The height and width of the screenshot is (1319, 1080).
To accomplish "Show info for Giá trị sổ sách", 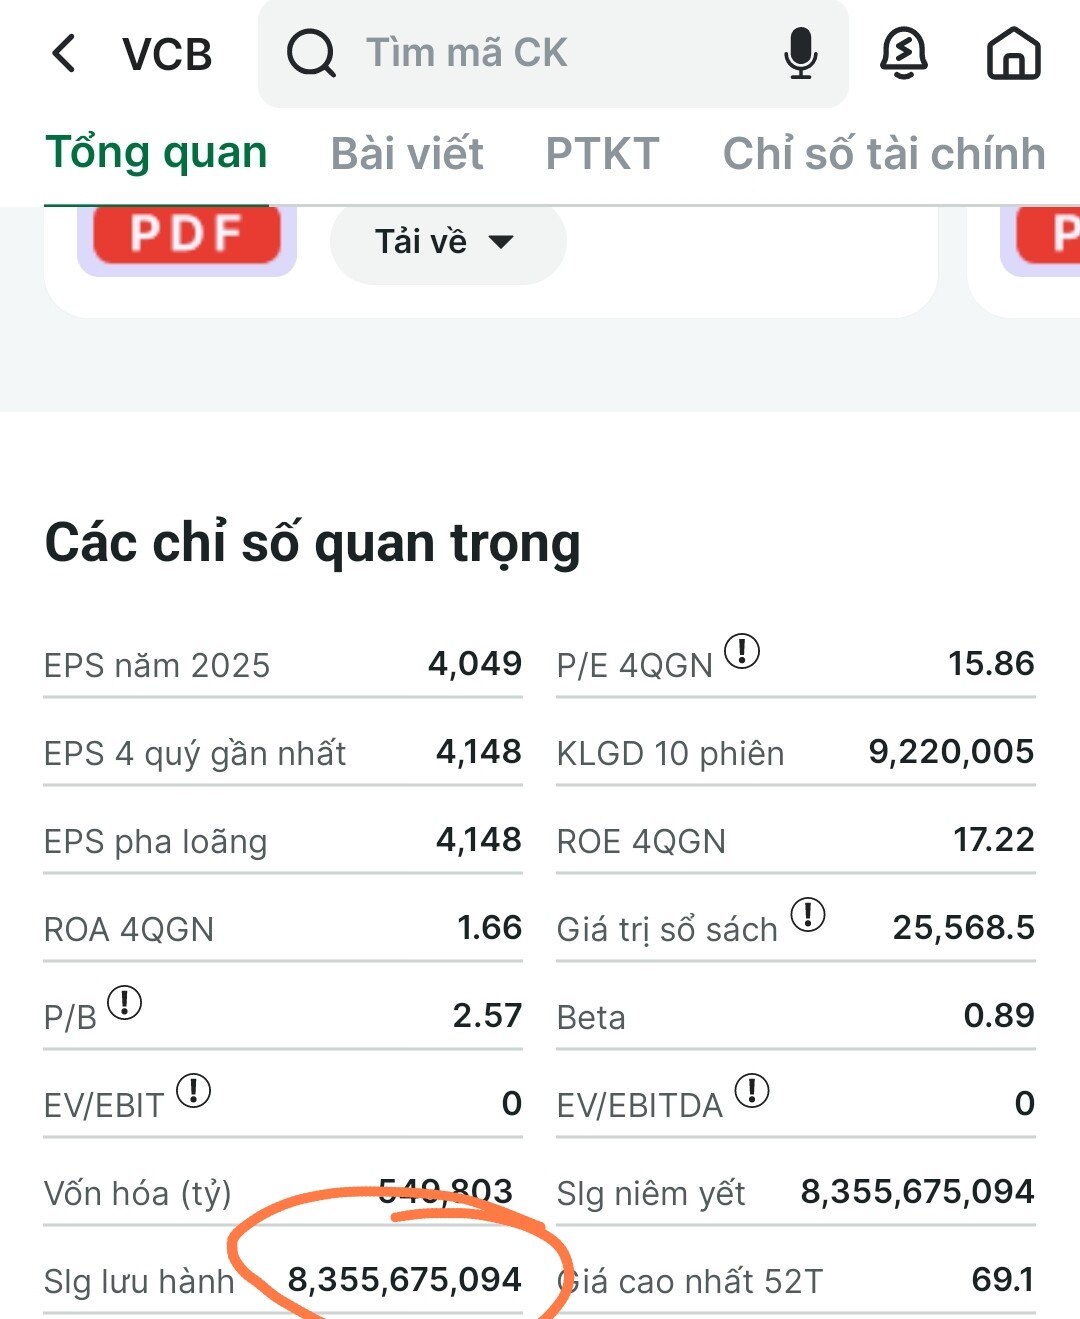I will click(x=808, y=914).
